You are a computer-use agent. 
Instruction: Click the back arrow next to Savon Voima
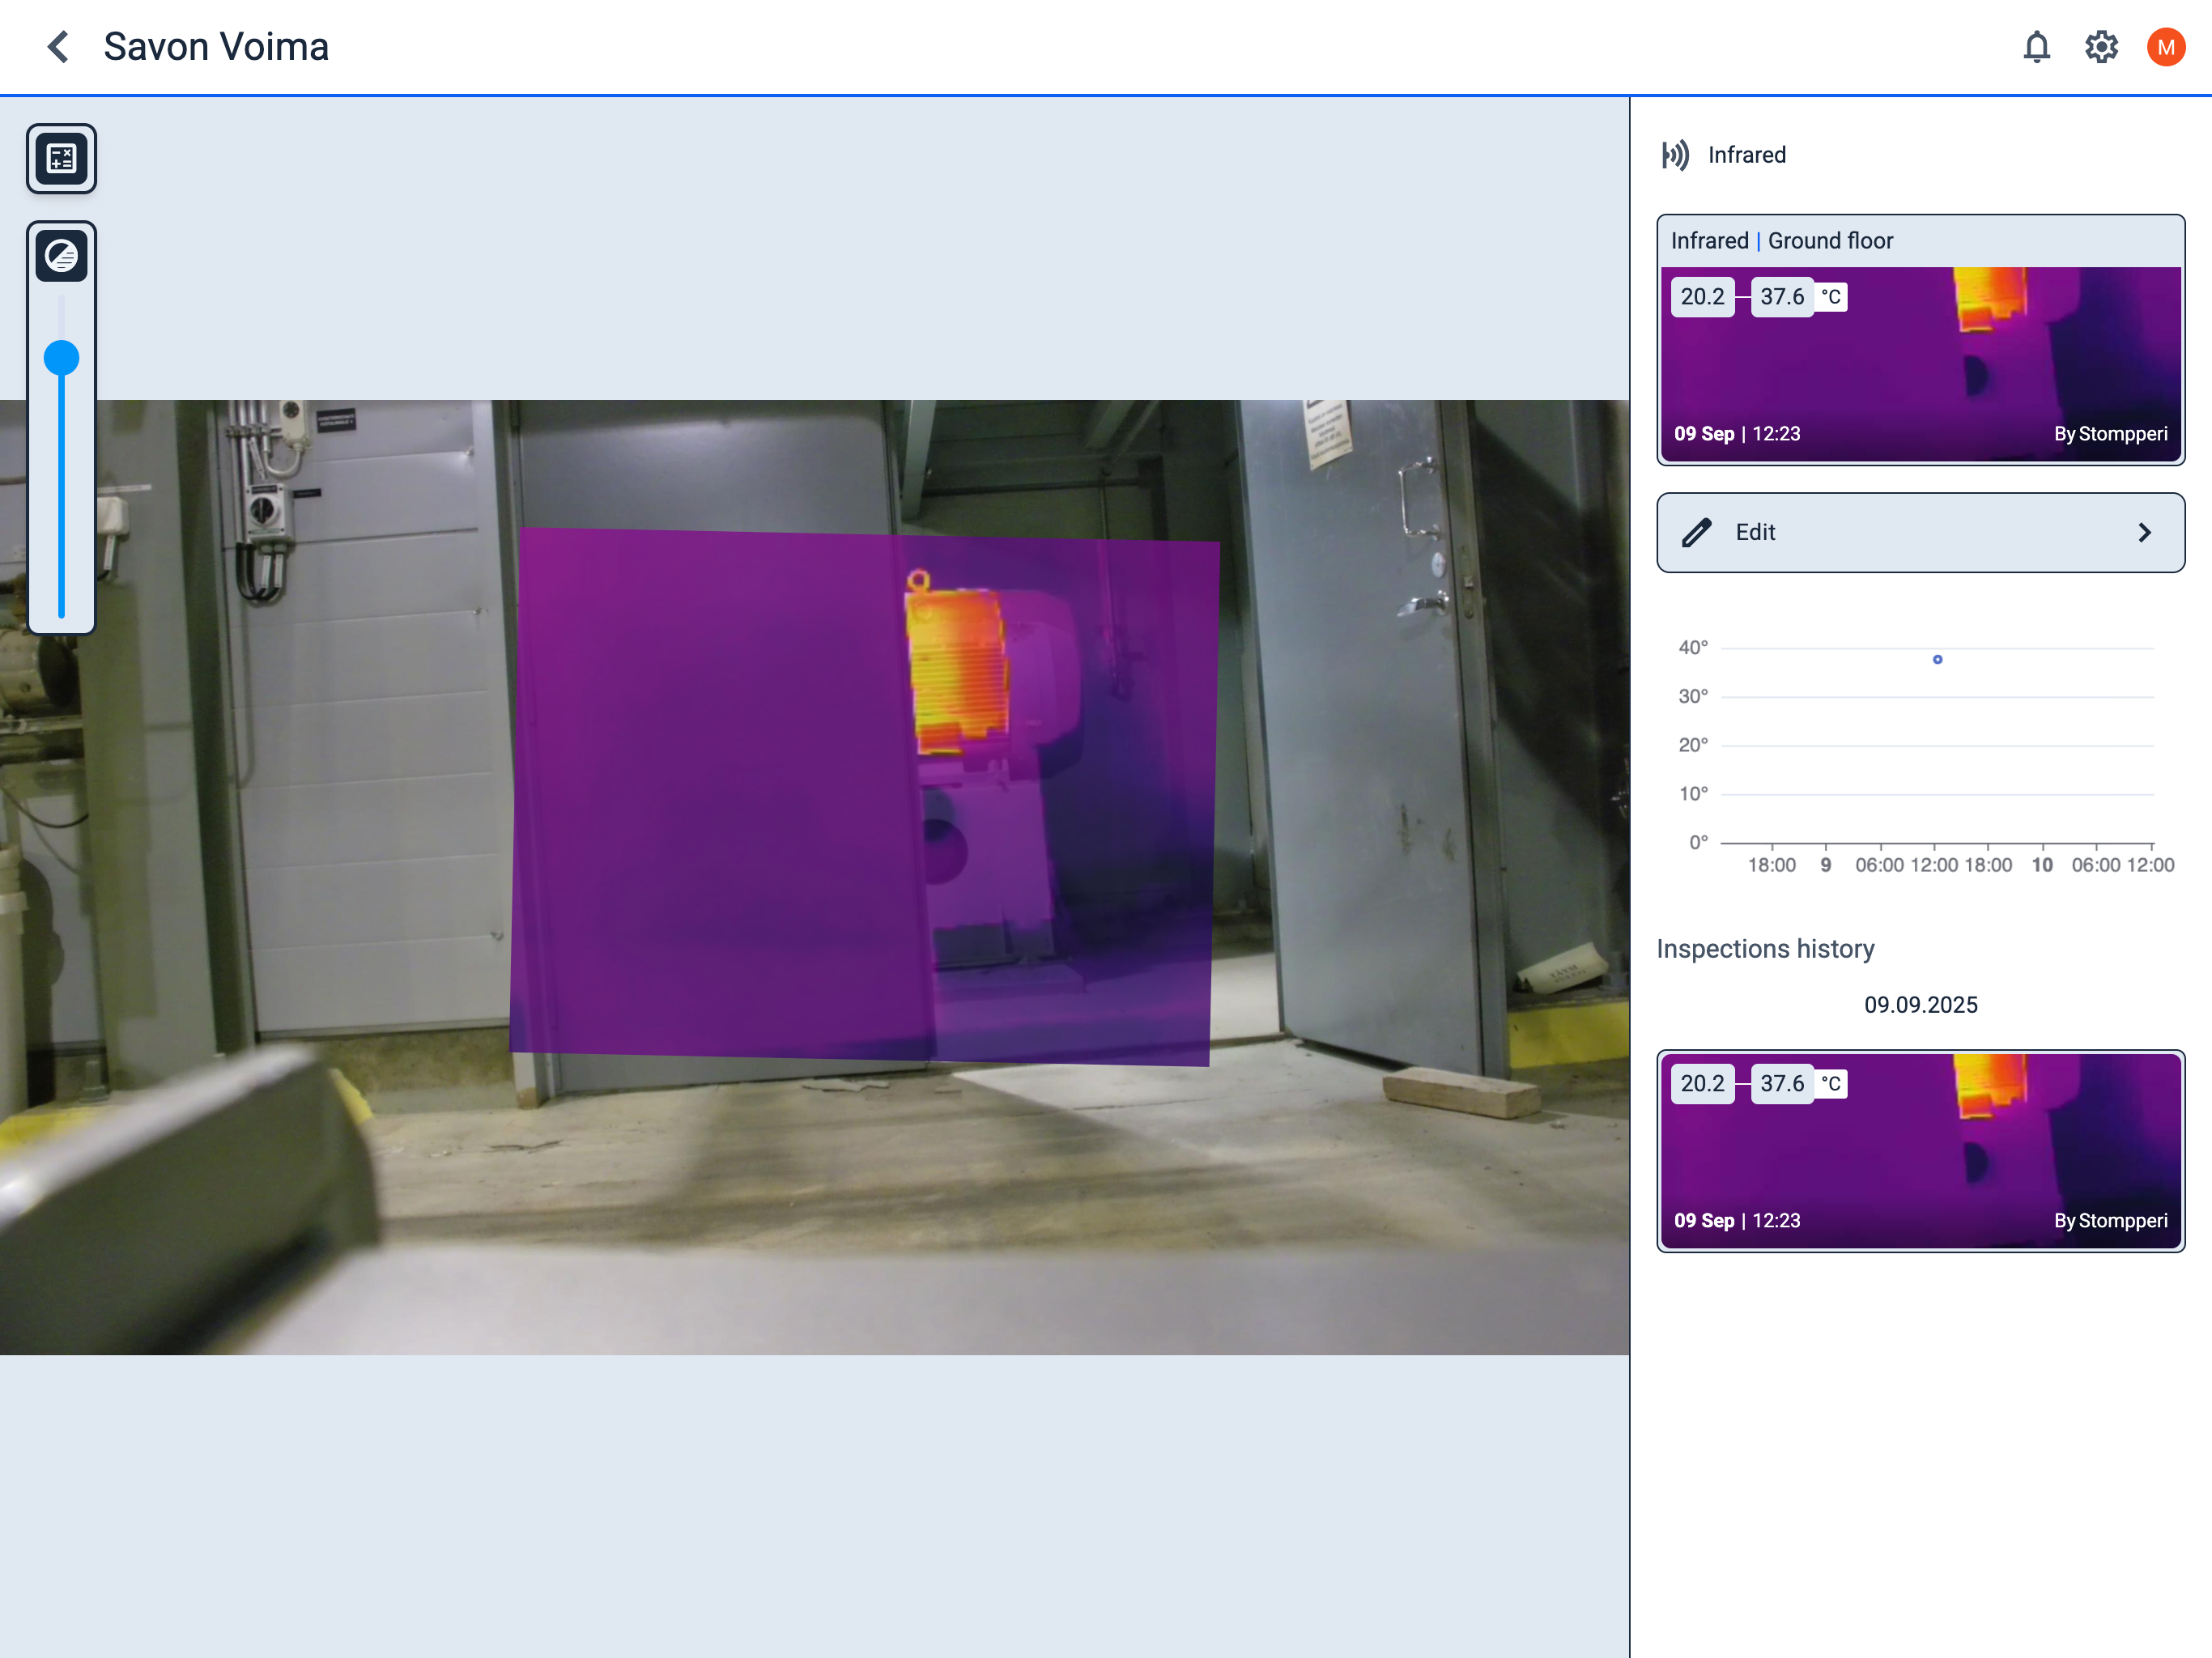[58, 47]
